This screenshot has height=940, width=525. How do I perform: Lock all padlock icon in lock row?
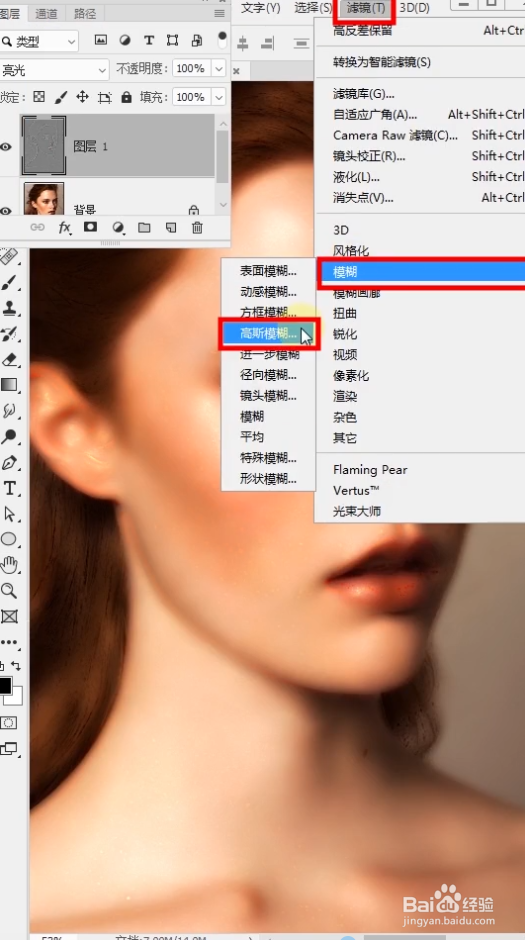[x=126, y=97]
